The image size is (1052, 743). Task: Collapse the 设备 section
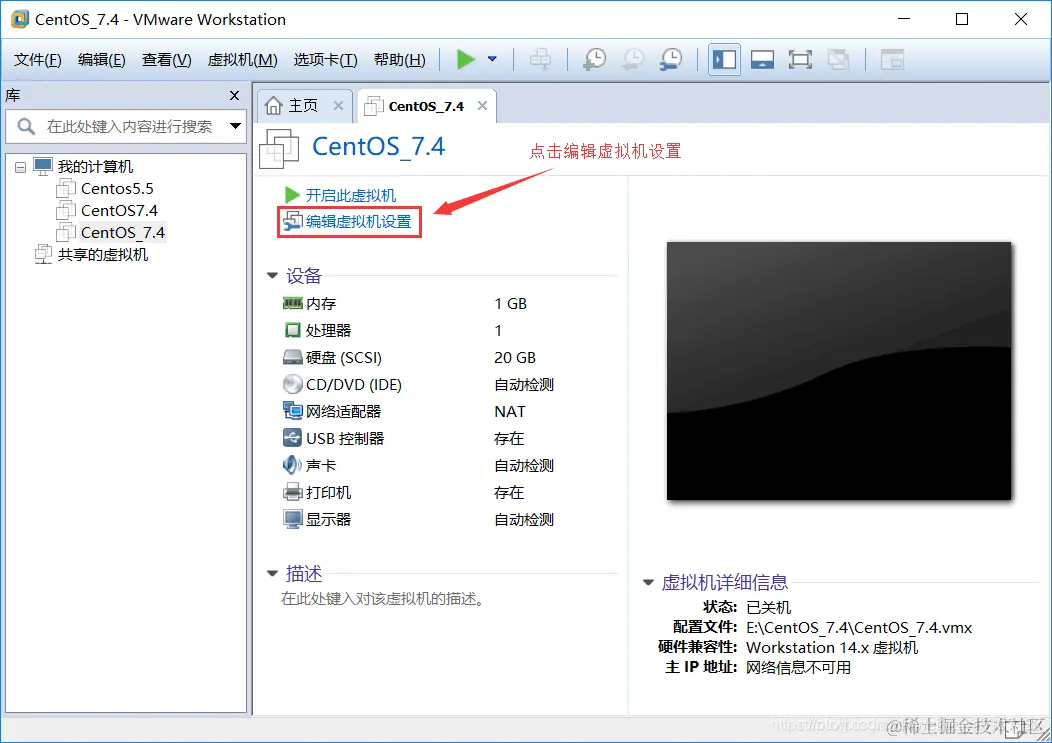(x=272, y=276)
